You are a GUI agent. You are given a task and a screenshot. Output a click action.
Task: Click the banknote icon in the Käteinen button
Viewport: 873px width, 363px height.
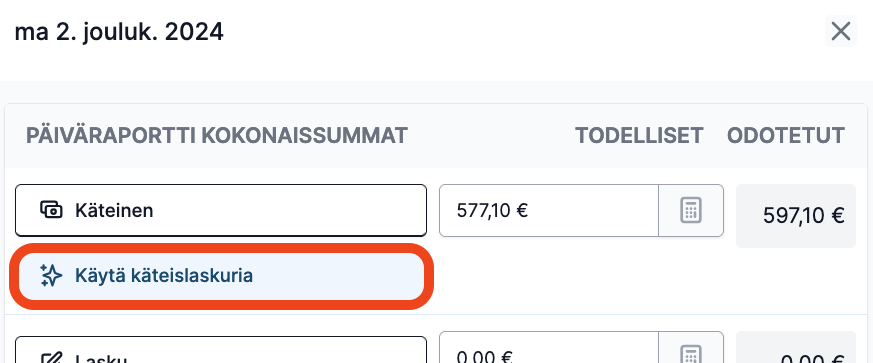[51, 210]
